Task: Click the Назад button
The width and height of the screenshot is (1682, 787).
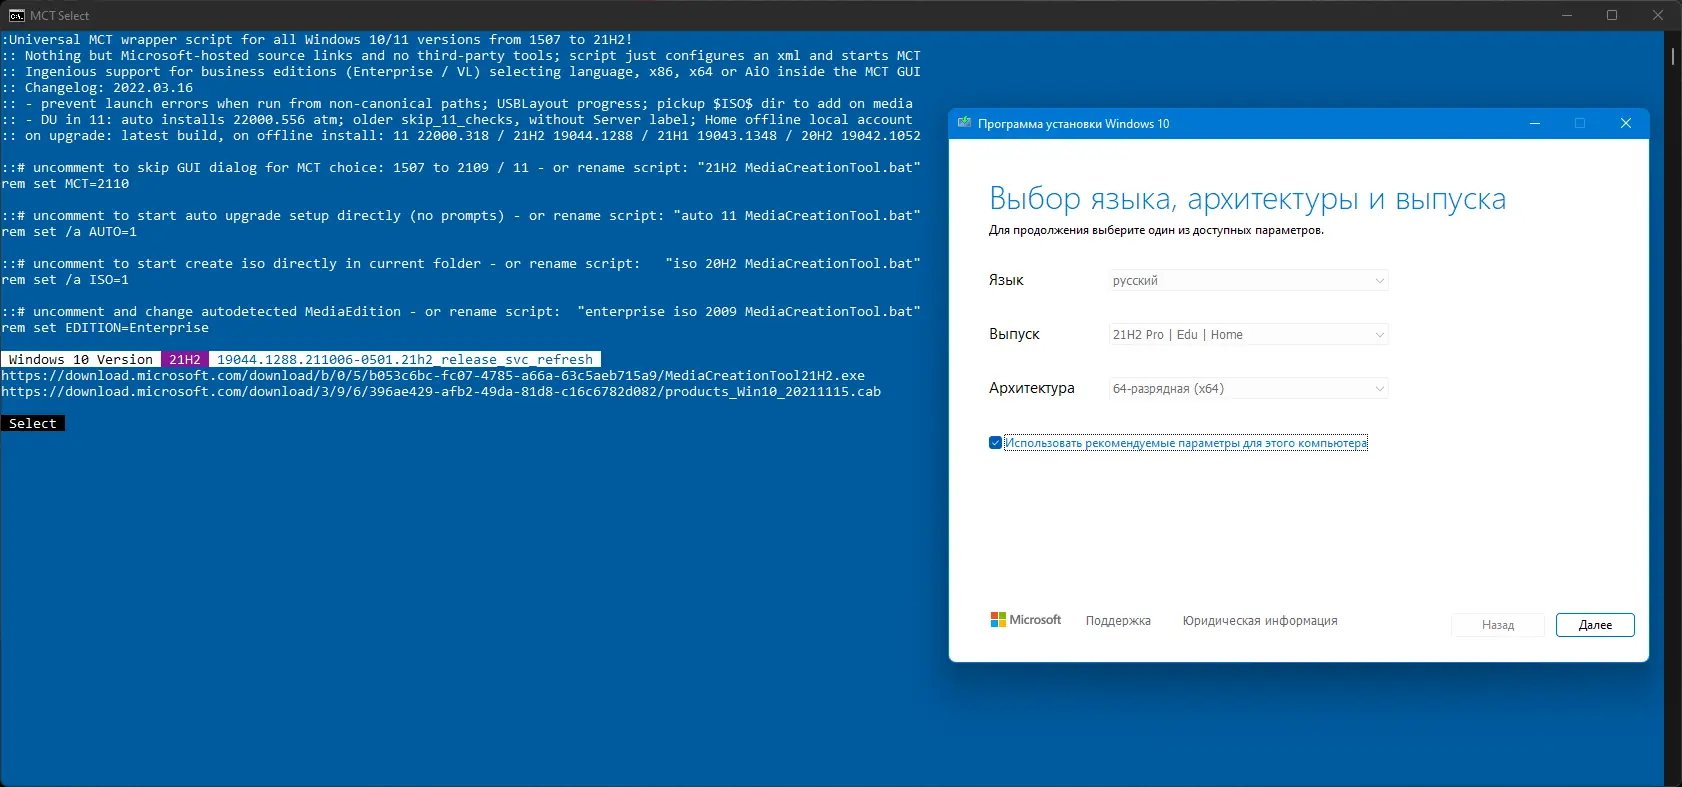Action: tap(1498, 625)
